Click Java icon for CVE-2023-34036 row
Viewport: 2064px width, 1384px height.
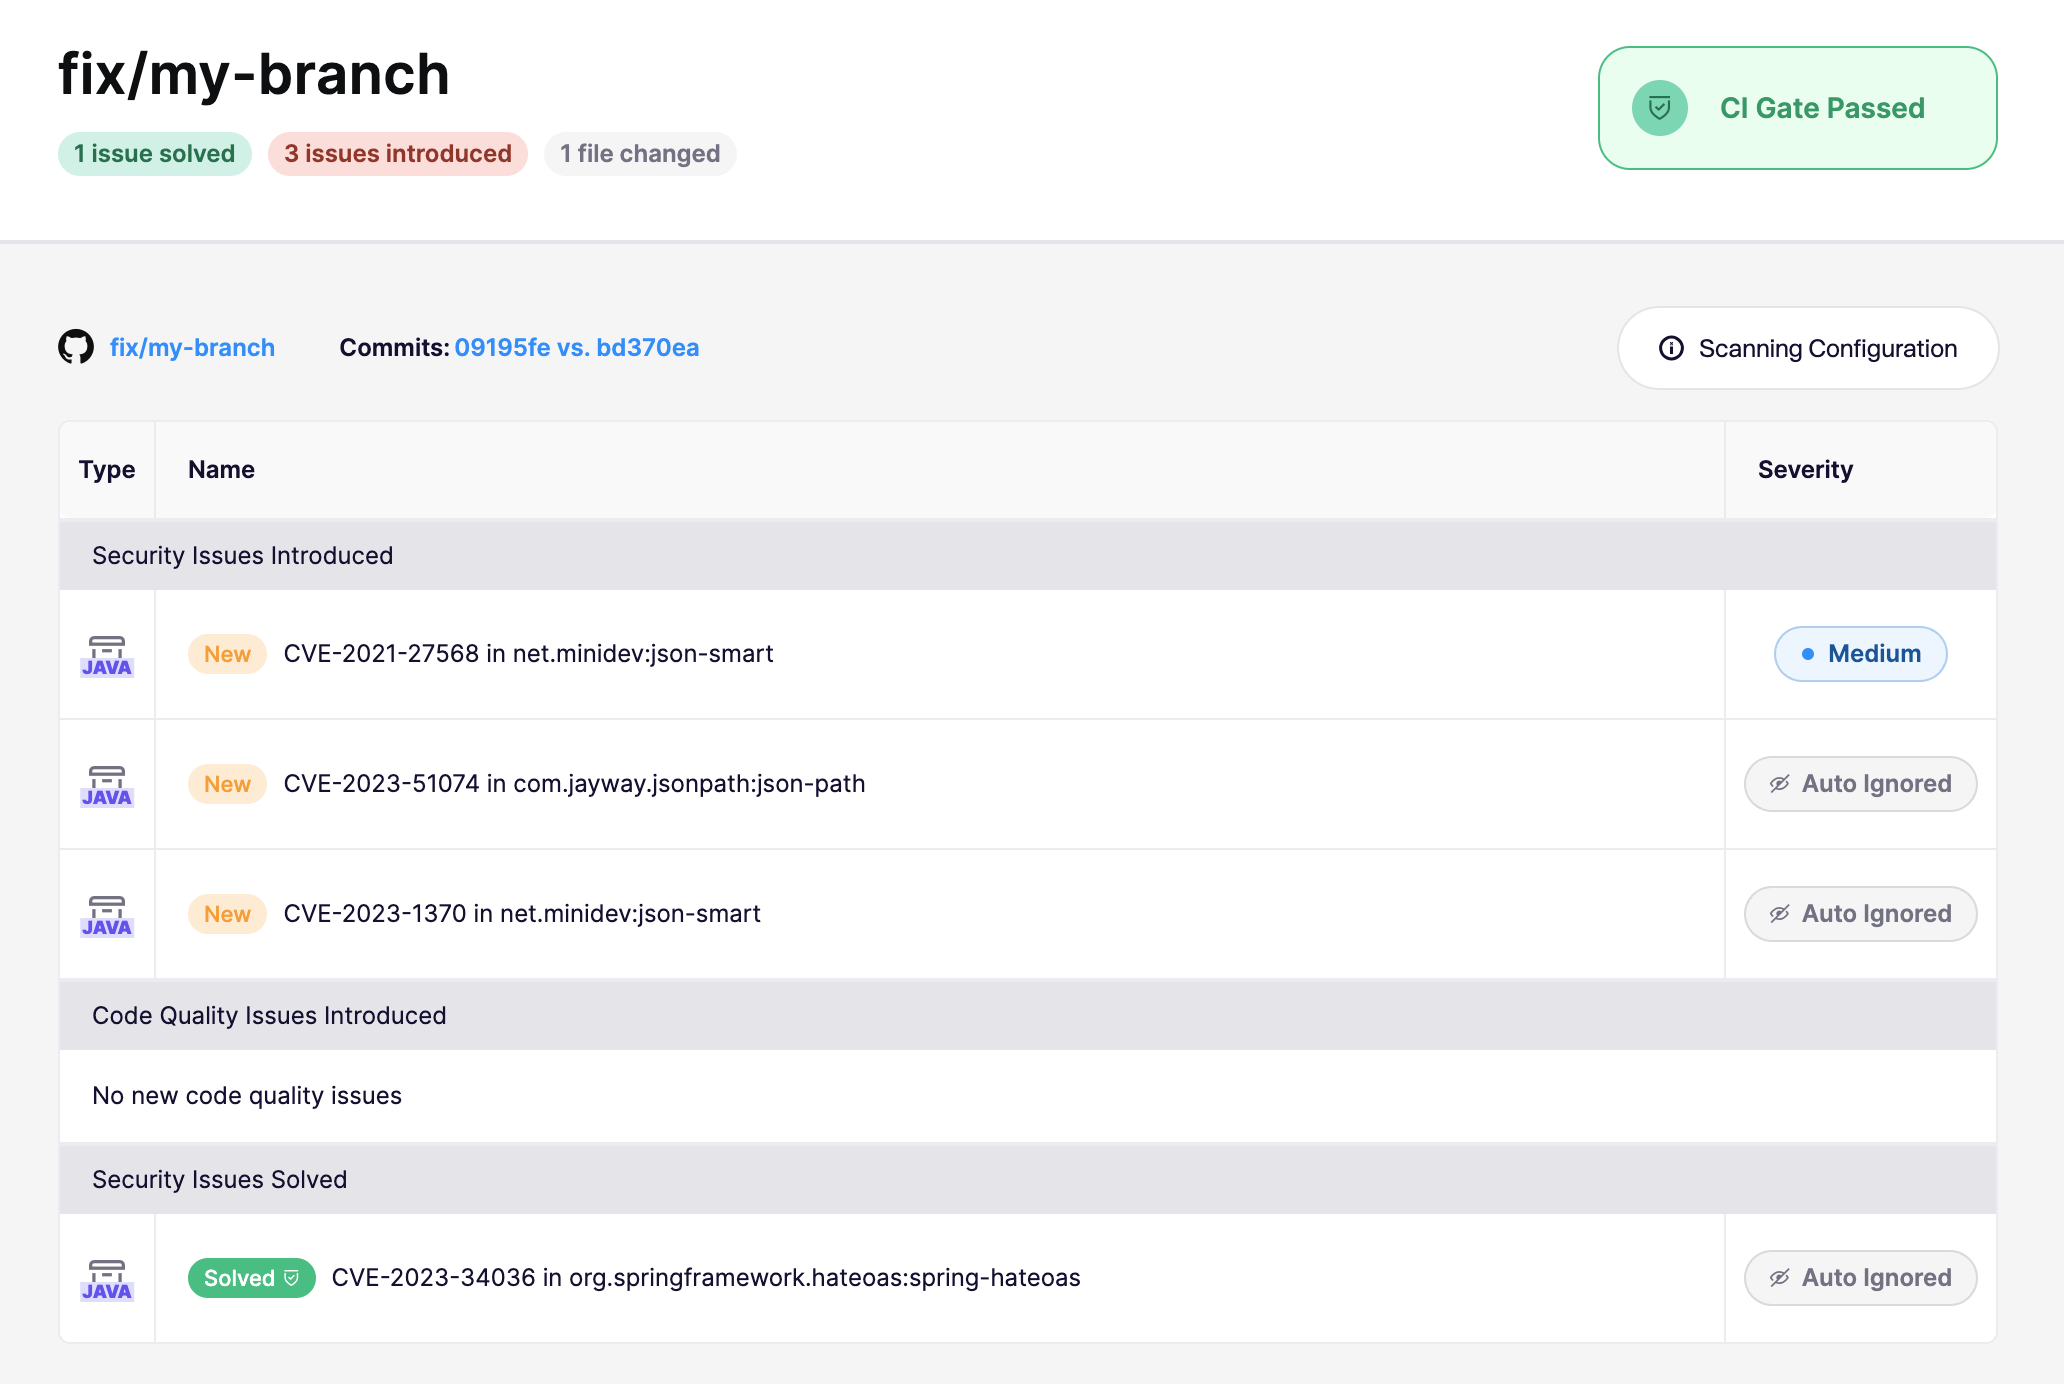[107, 1279]
